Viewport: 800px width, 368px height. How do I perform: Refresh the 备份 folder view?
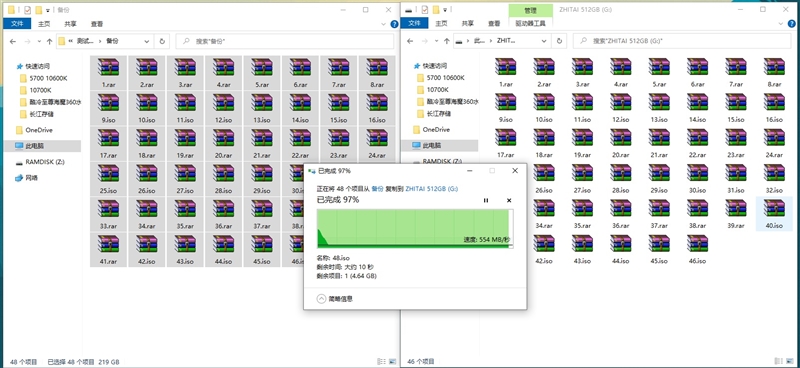[x=162, y=41]
